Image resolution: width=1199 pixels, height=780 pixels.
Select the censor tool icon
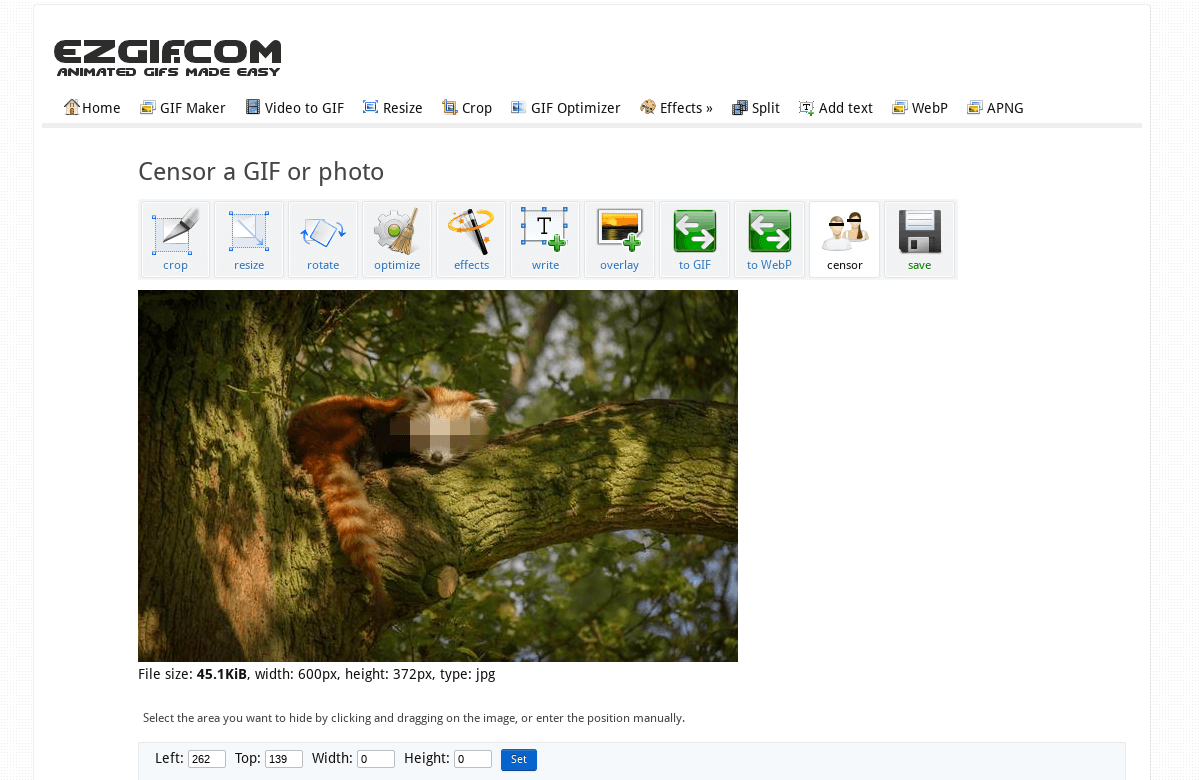pos(844,230)
